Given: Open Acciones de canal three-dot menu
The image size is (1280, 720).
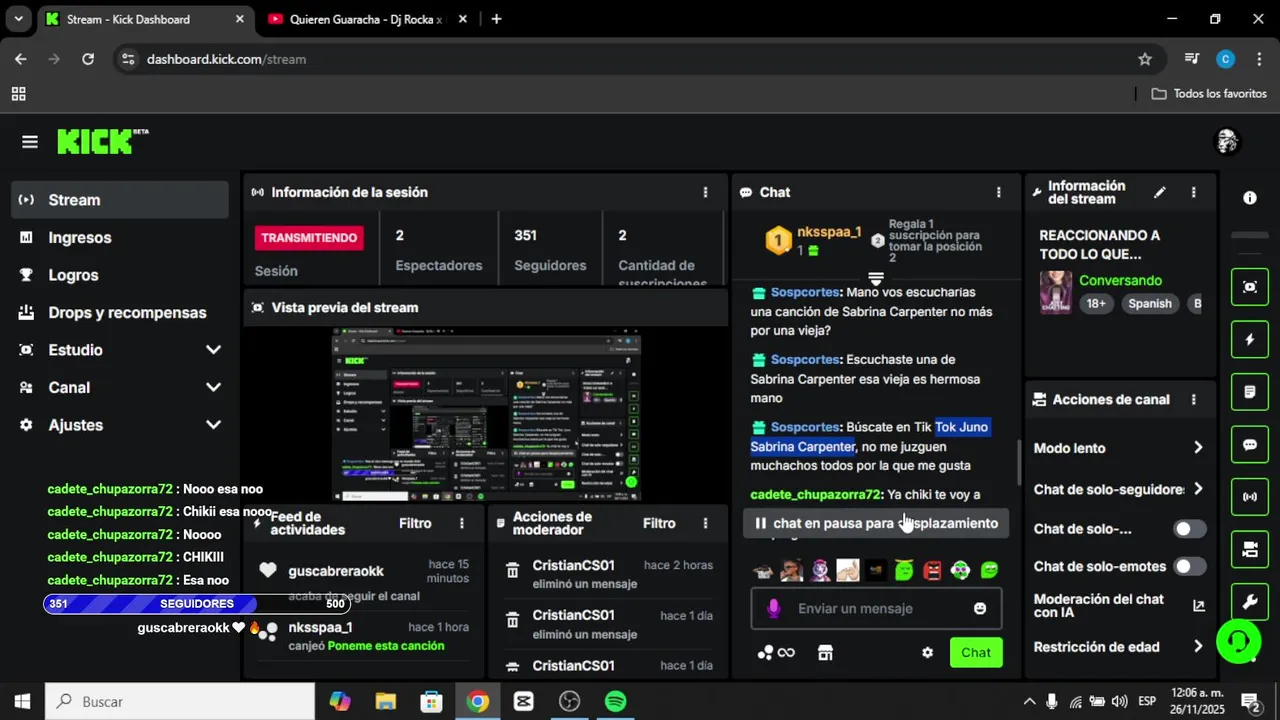Looking at the screenshot, I should [1193, 399].
